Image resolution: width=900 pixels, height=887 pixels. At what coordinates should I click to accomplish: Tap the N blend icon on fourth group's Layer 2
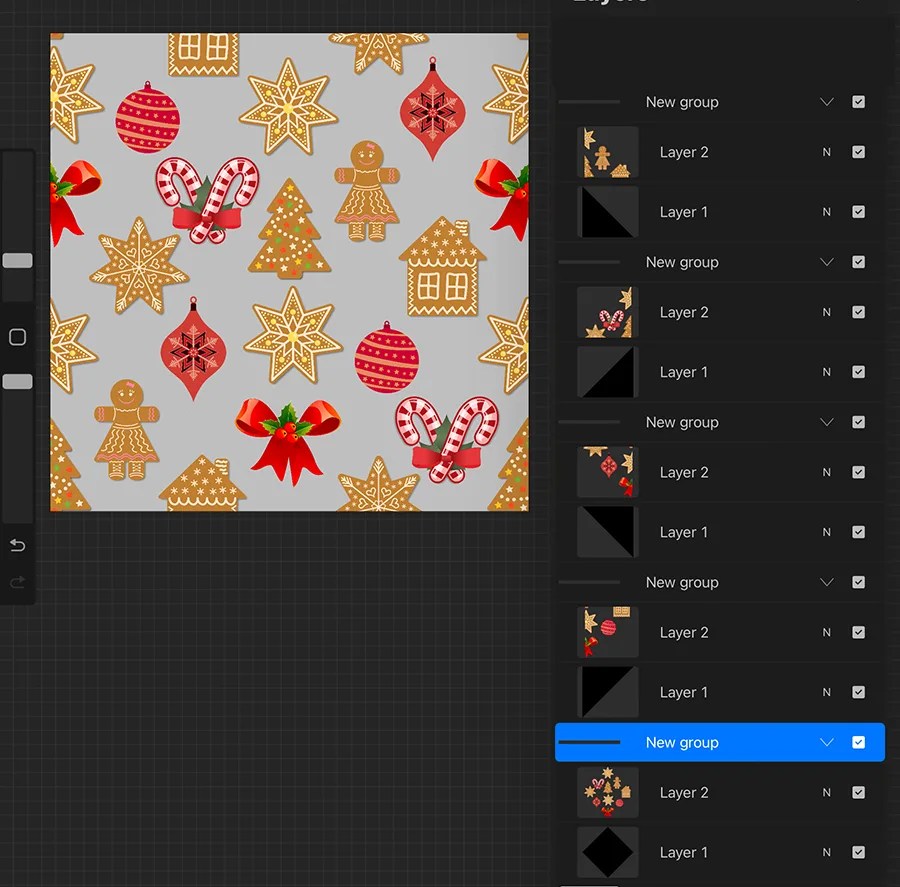(x=826, y=632)
